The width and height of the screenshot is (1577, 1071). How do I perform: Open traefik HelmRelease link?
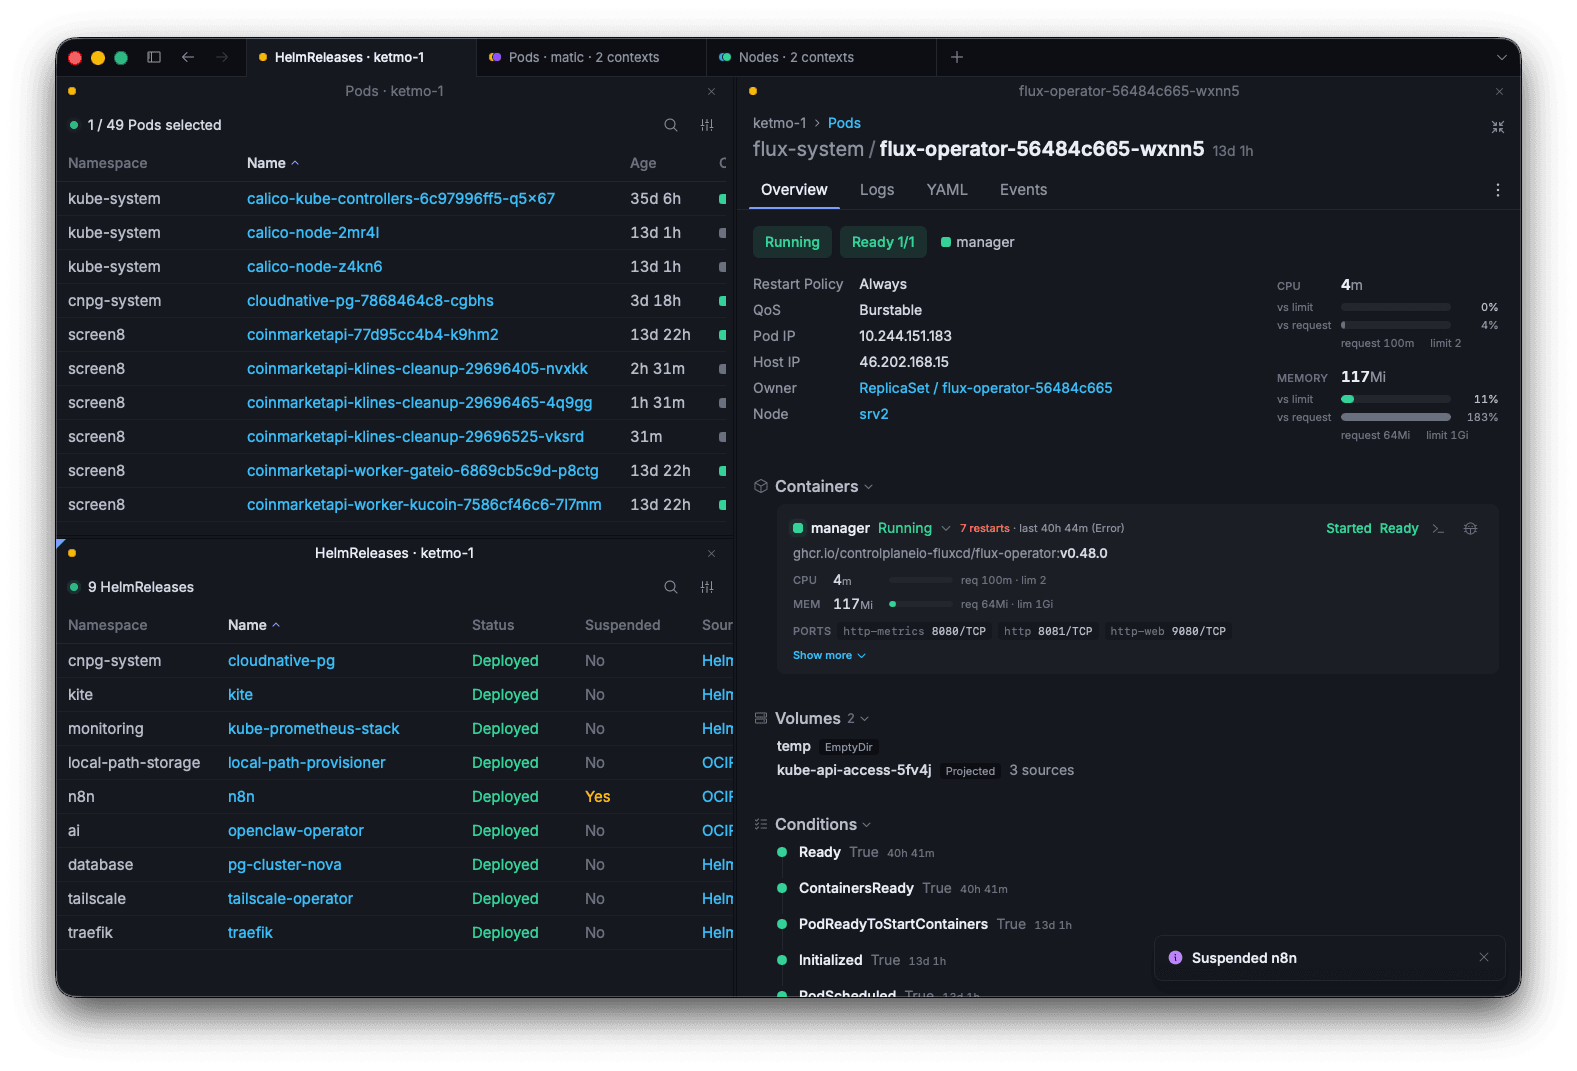[x=250, y=933]
